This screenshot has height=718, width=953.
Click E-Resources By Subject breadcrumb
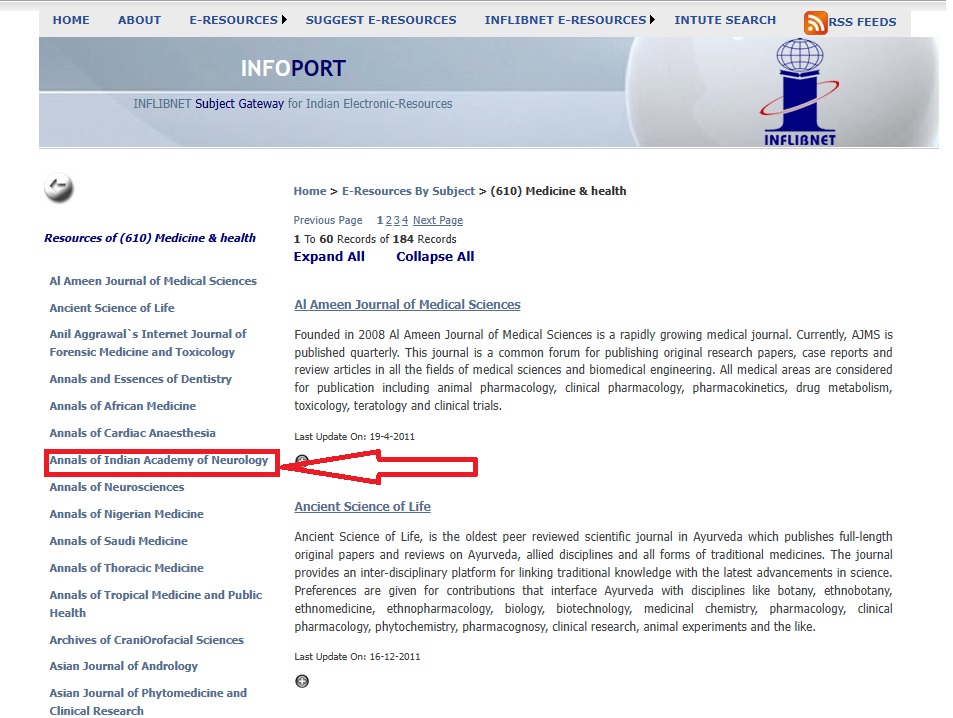[x=408, y=191]
